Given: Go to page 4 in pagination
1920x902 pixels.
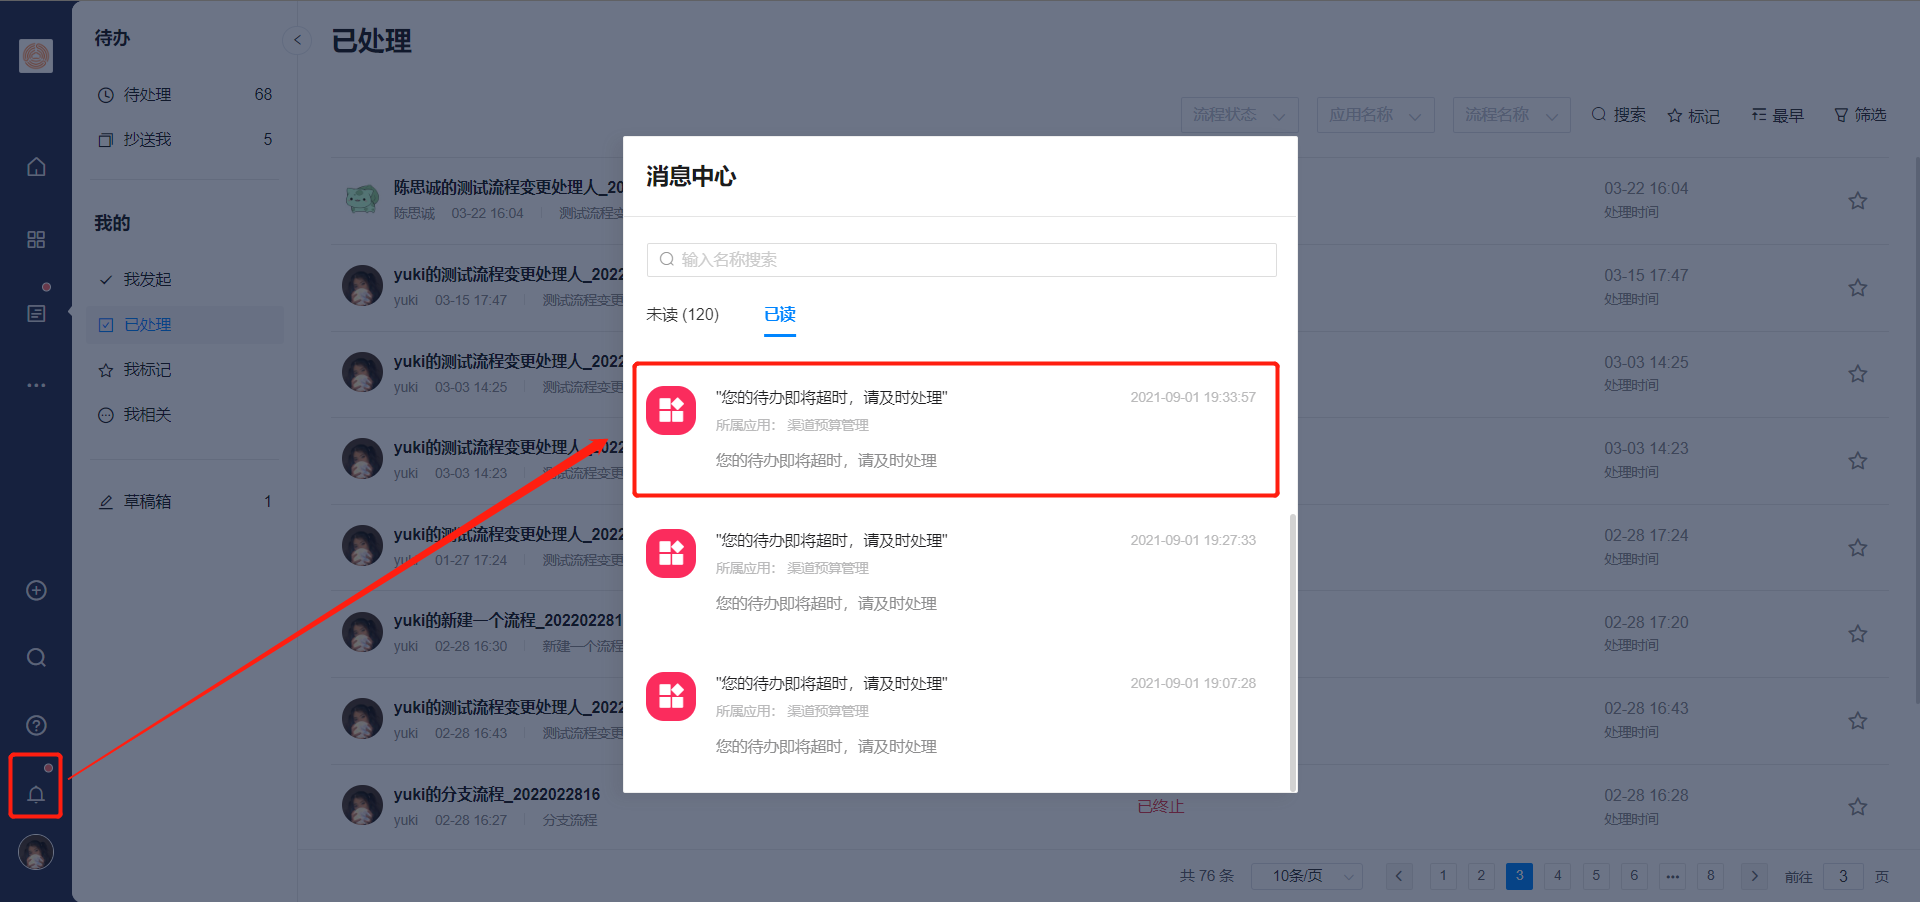Looking at the screenshot, I should pyautogui.click(x=1557, y=876).
